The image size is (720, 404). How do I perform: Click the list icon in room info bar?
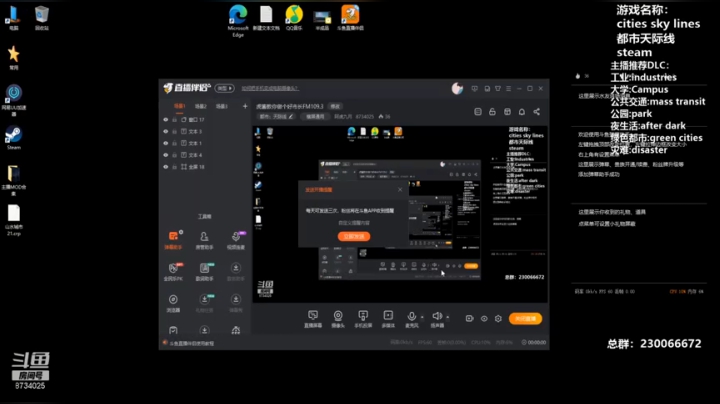tap(478, 112)
